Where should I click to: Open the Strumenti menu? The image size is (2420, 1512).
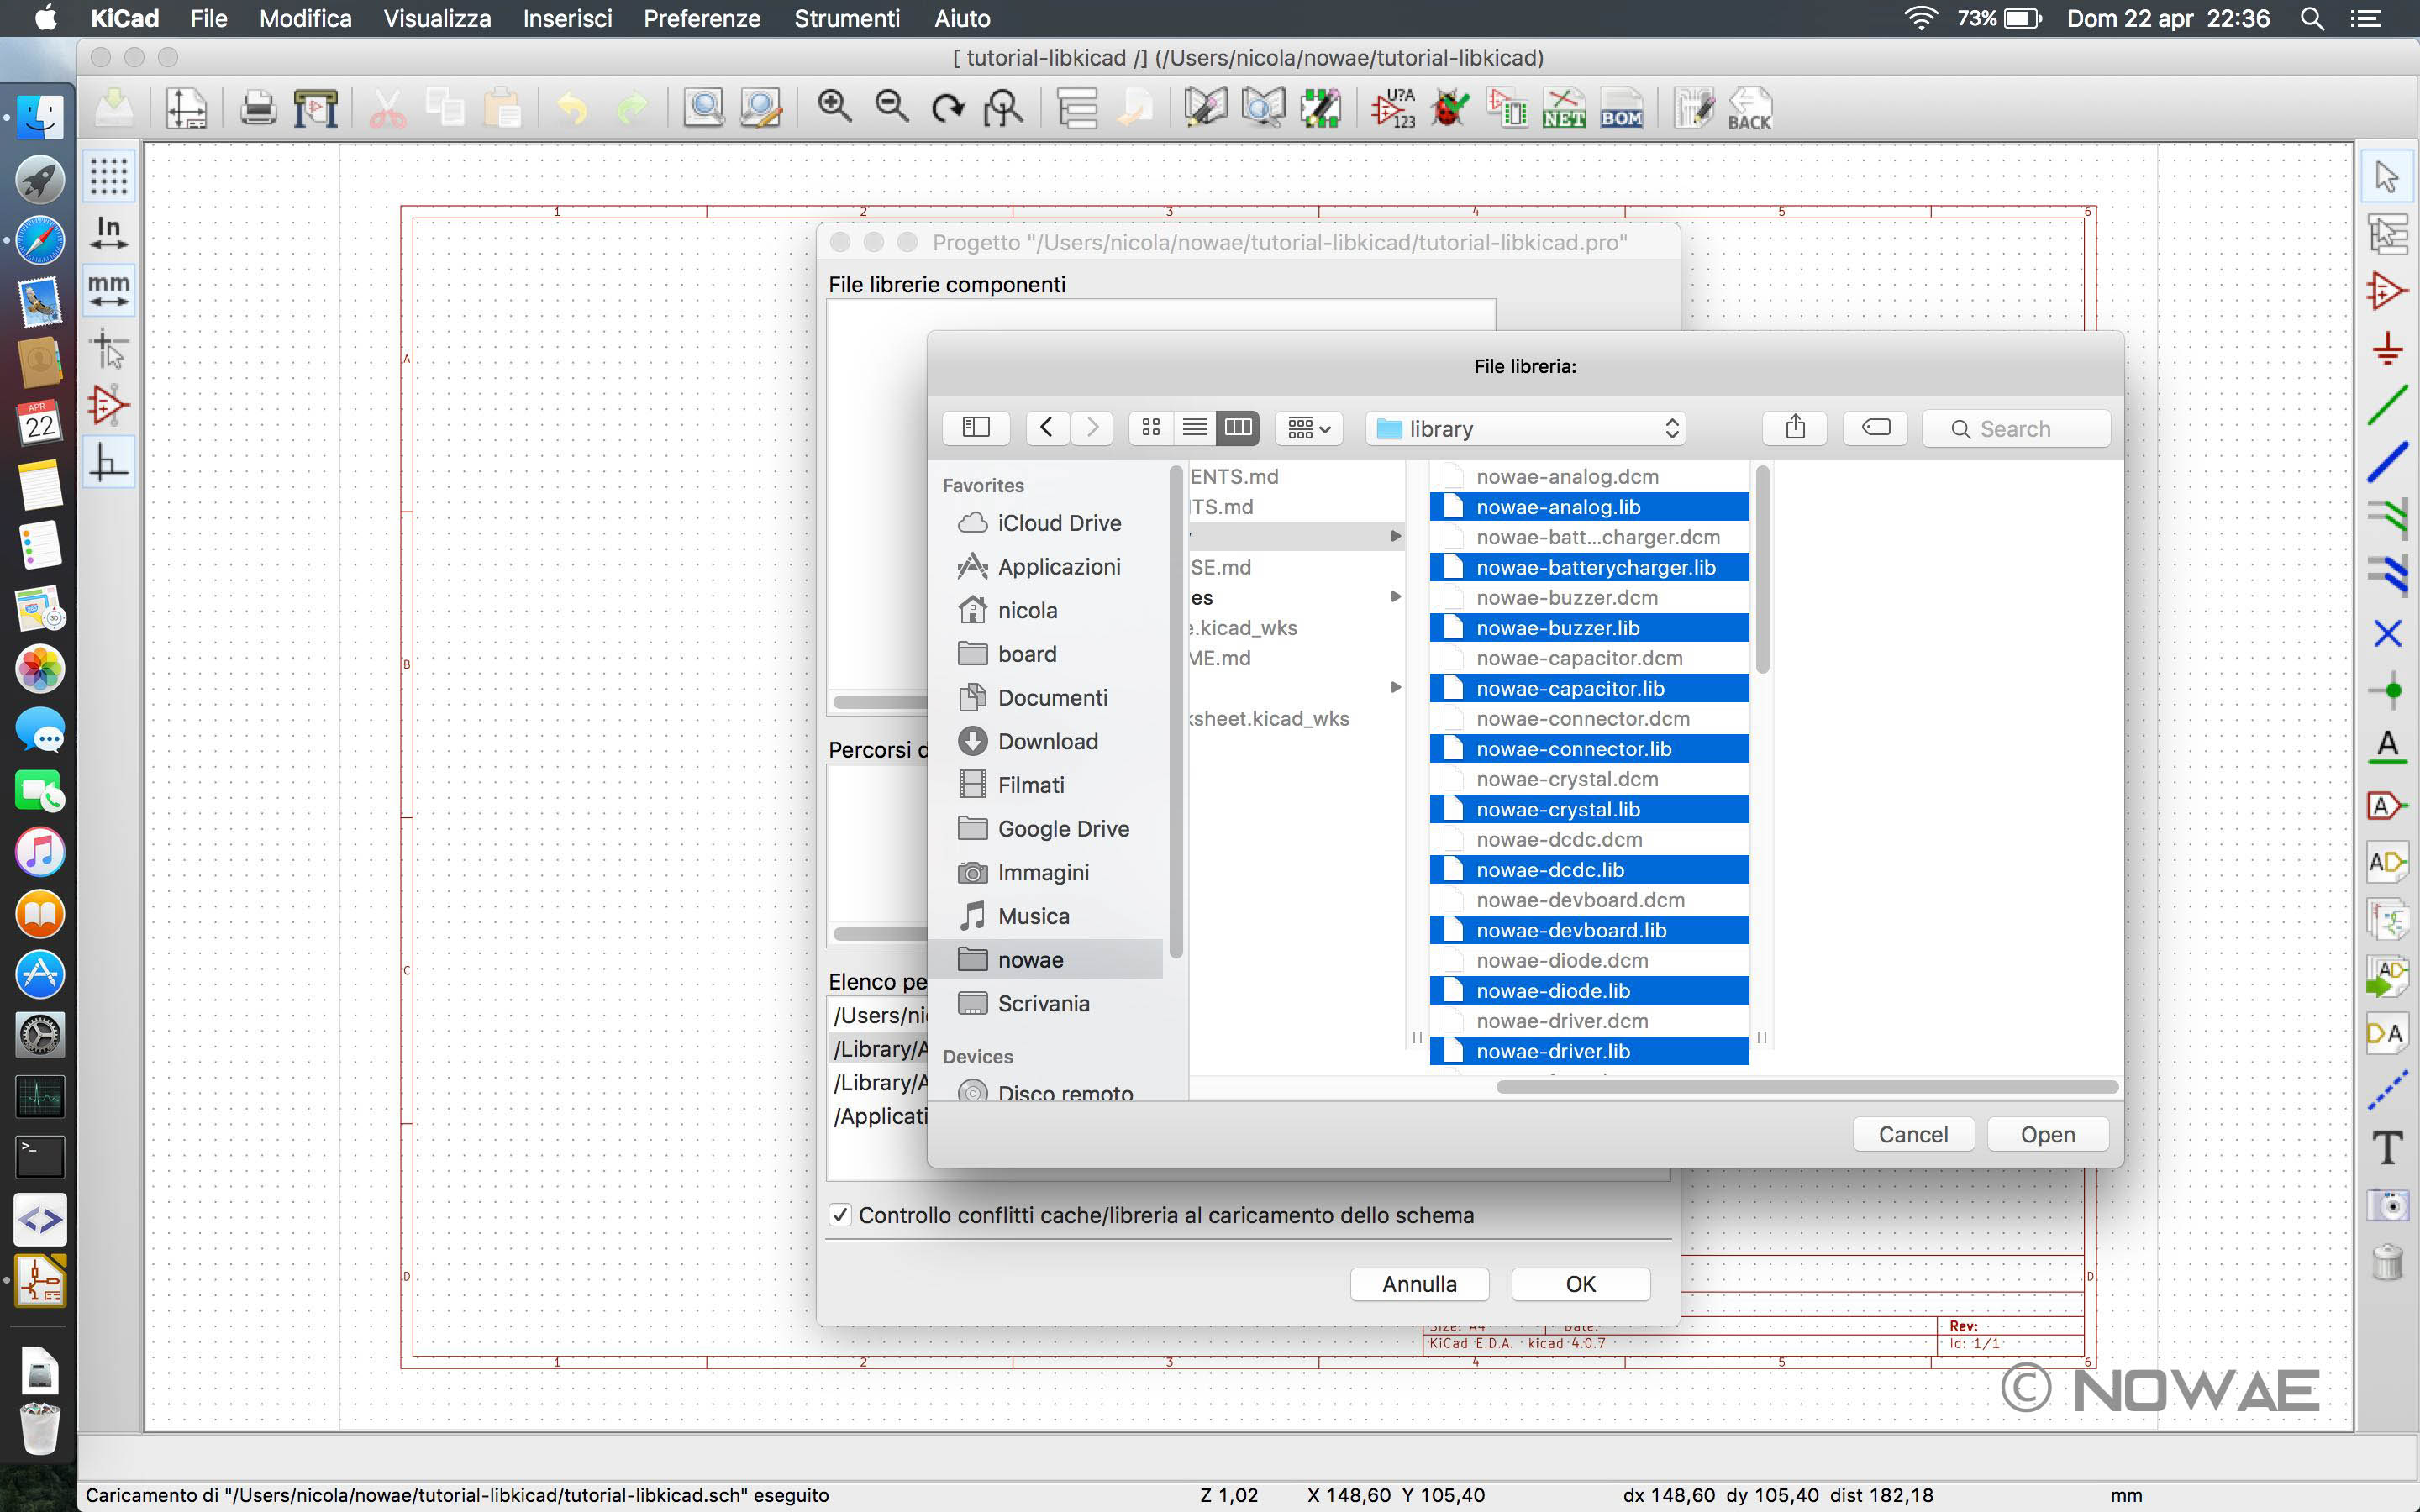(x=847, y=18)
